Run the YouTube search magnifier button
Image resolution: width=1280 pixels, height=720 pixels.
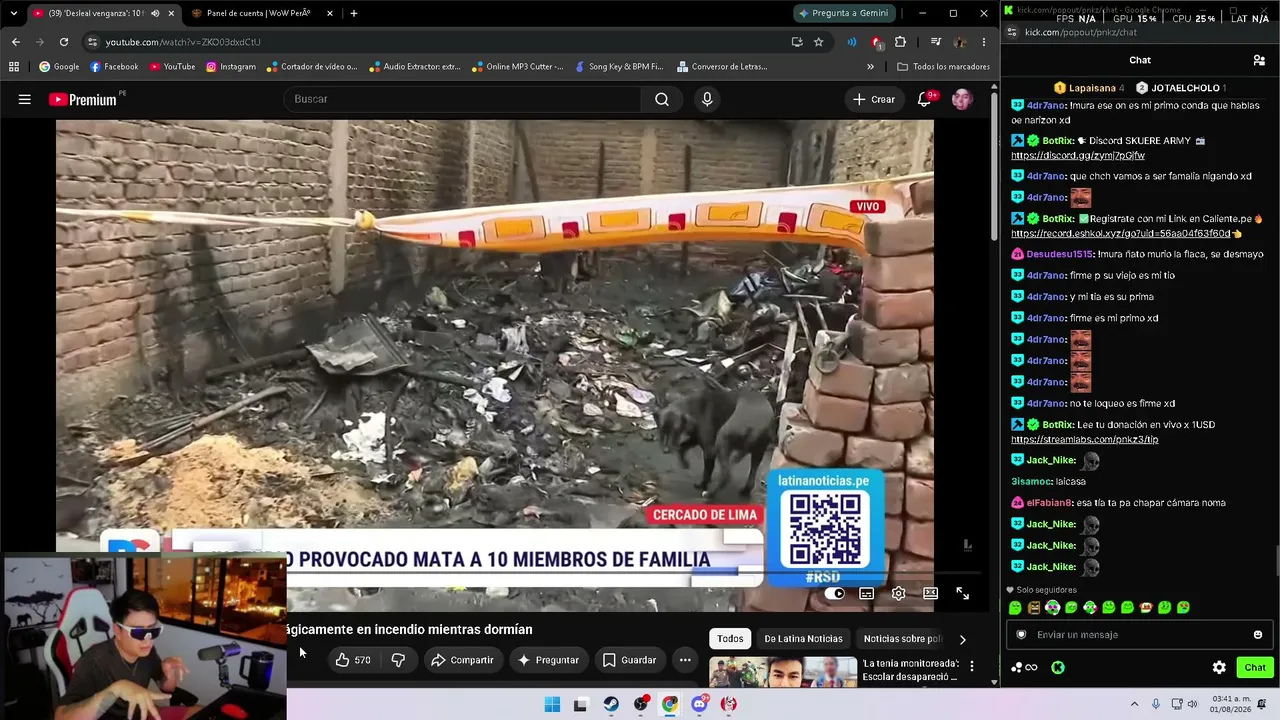tap(662, 99)
